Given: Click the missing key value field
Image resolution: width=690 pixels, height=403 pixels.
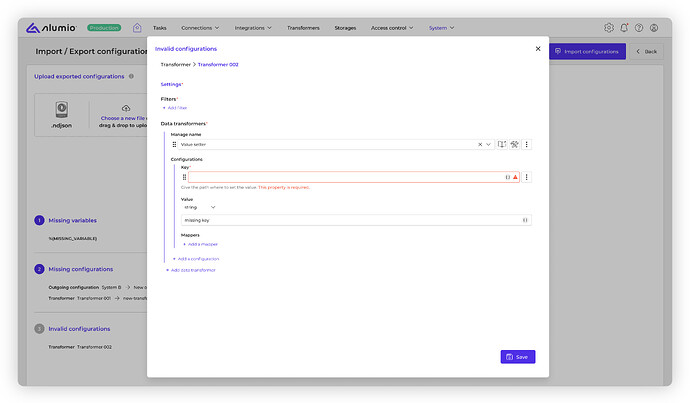Looking at the screenshot, I should (x=356, y=220).
